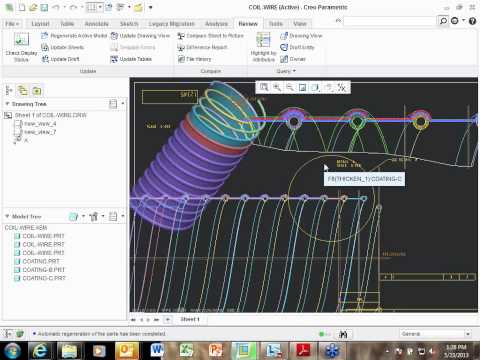Screen dimensions: 480x360
Task: Open Microsoft Word from taskbar
Action: point(157,351)
